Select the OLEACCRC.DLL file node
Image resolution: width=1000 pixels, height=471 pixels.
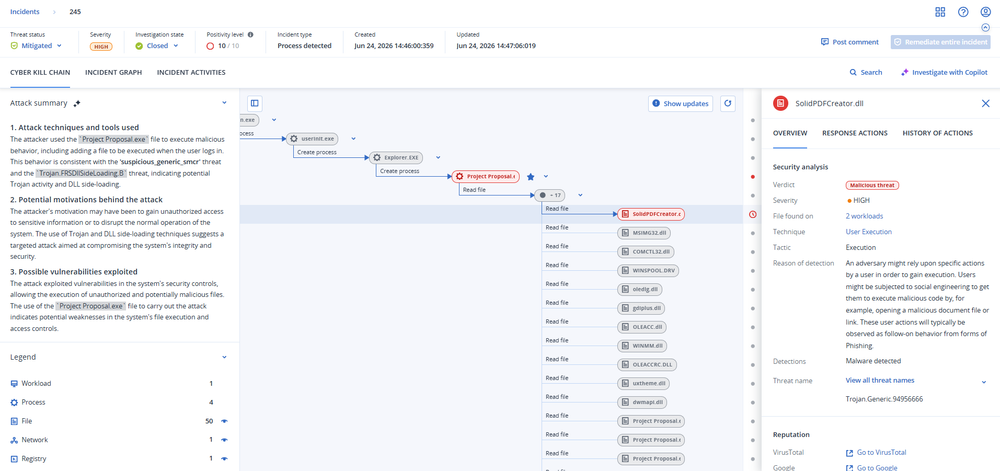646,365
